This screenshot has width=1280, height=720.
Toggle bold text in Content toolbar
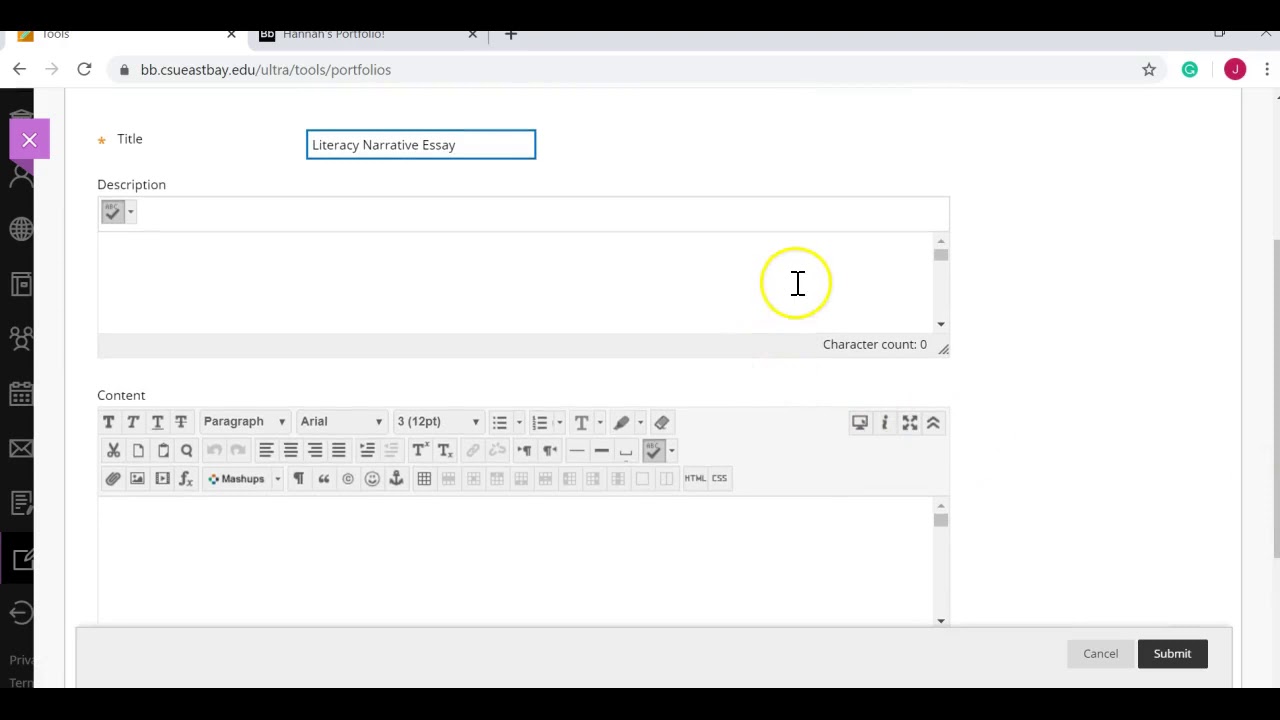109,422
